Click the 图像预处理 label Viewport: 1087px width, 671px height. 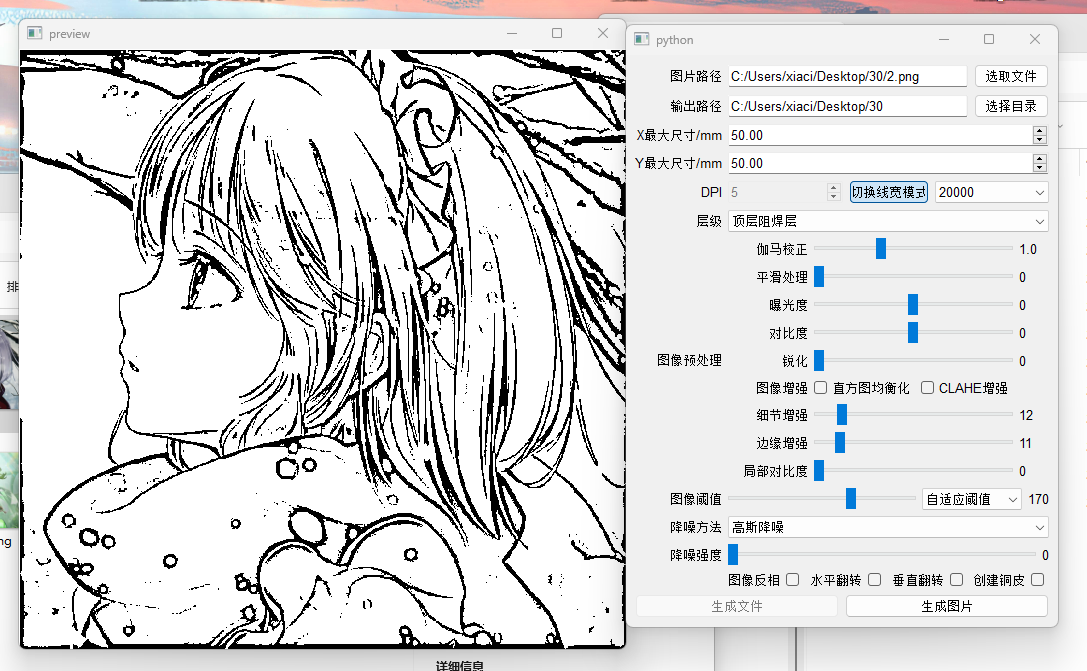(689, 360)
